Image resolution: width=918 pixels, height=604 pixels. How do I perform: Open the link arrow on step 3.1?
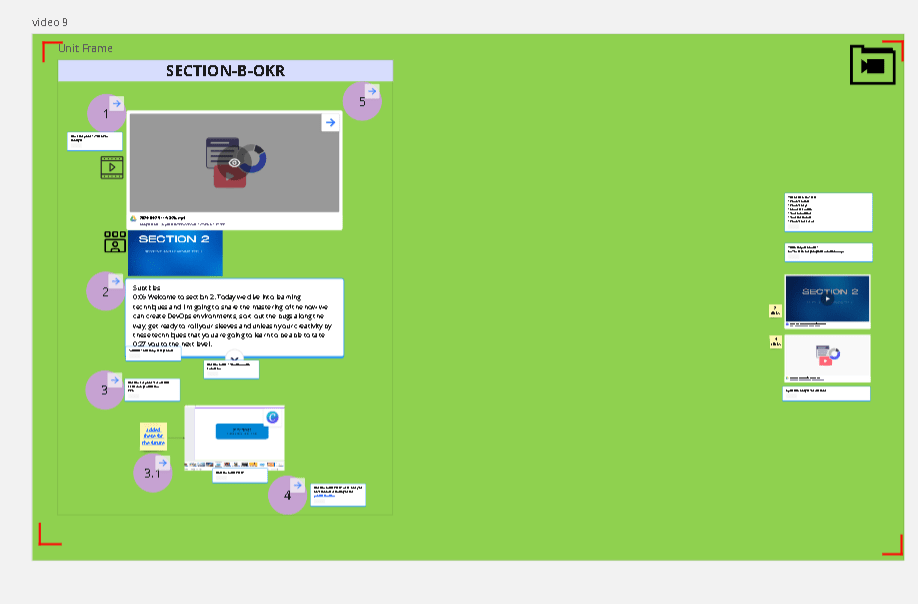163,463
